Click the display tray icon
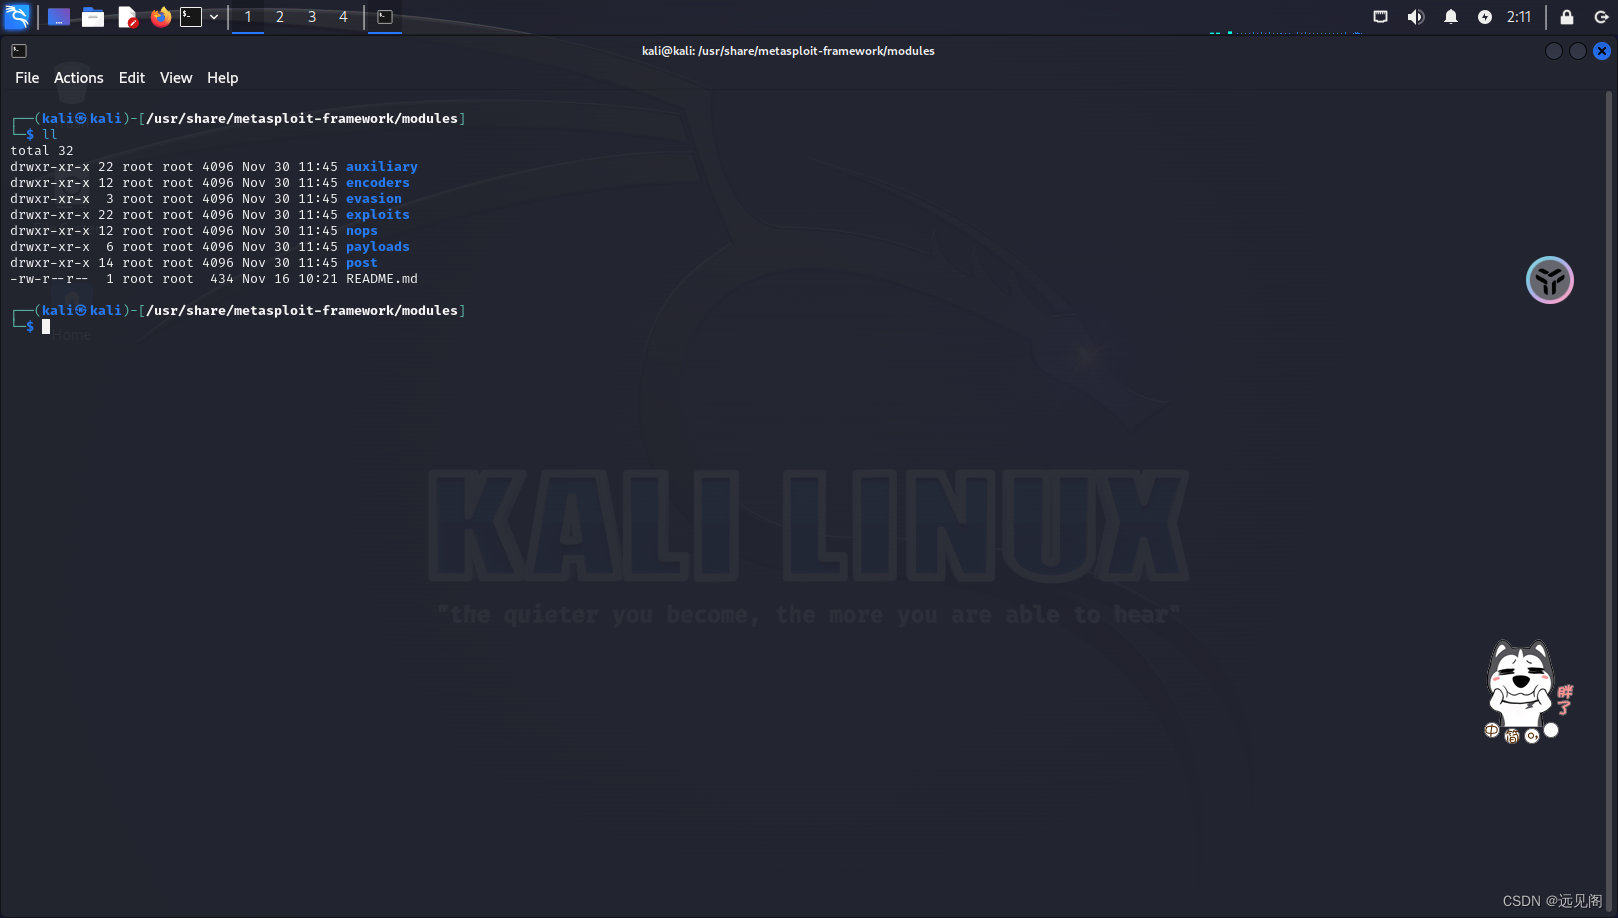Screen dimensions: 1618x918 1380,17
